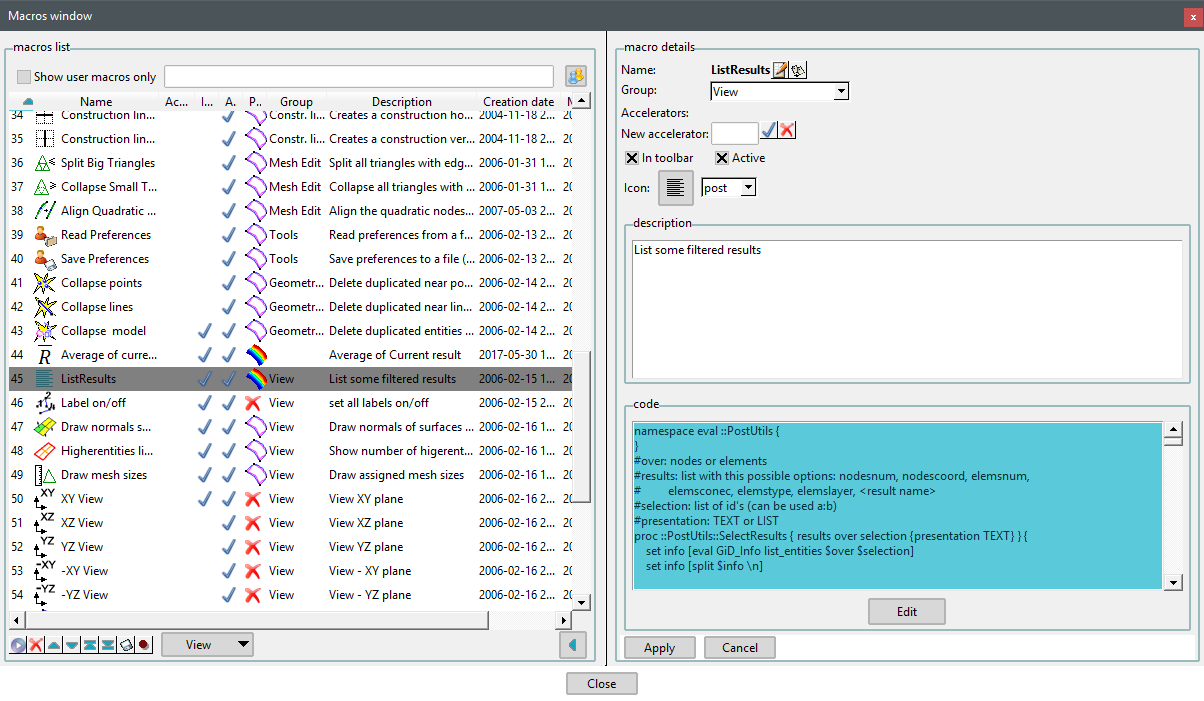Open the post icon category dropdown
This screenshot has height=701, width=1204.
click(748, 188)
